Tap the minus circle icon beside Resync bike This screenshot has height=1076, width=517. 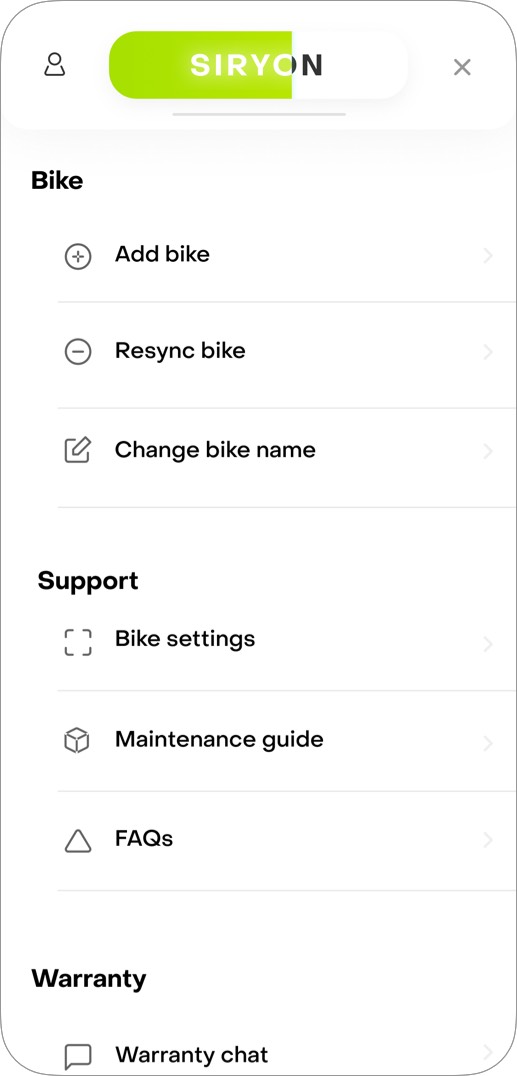(78, 352)
